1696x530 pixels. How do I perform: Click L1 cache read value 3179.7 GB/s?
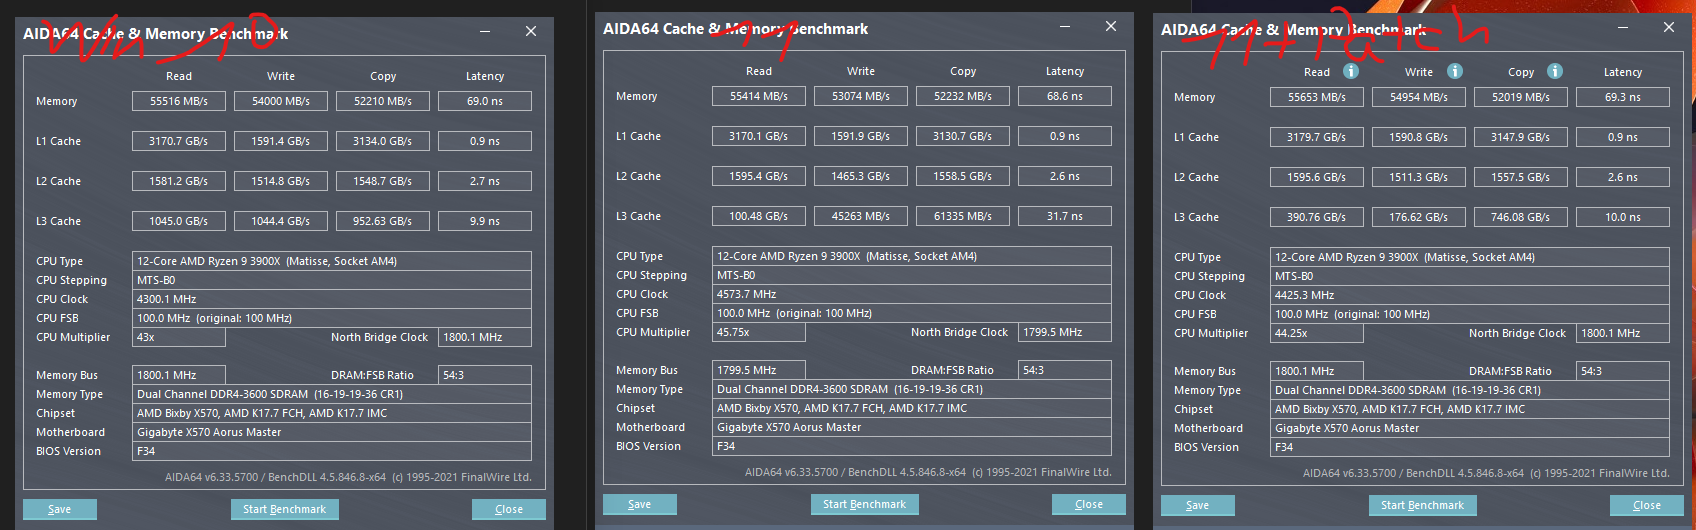(1317, 137)
